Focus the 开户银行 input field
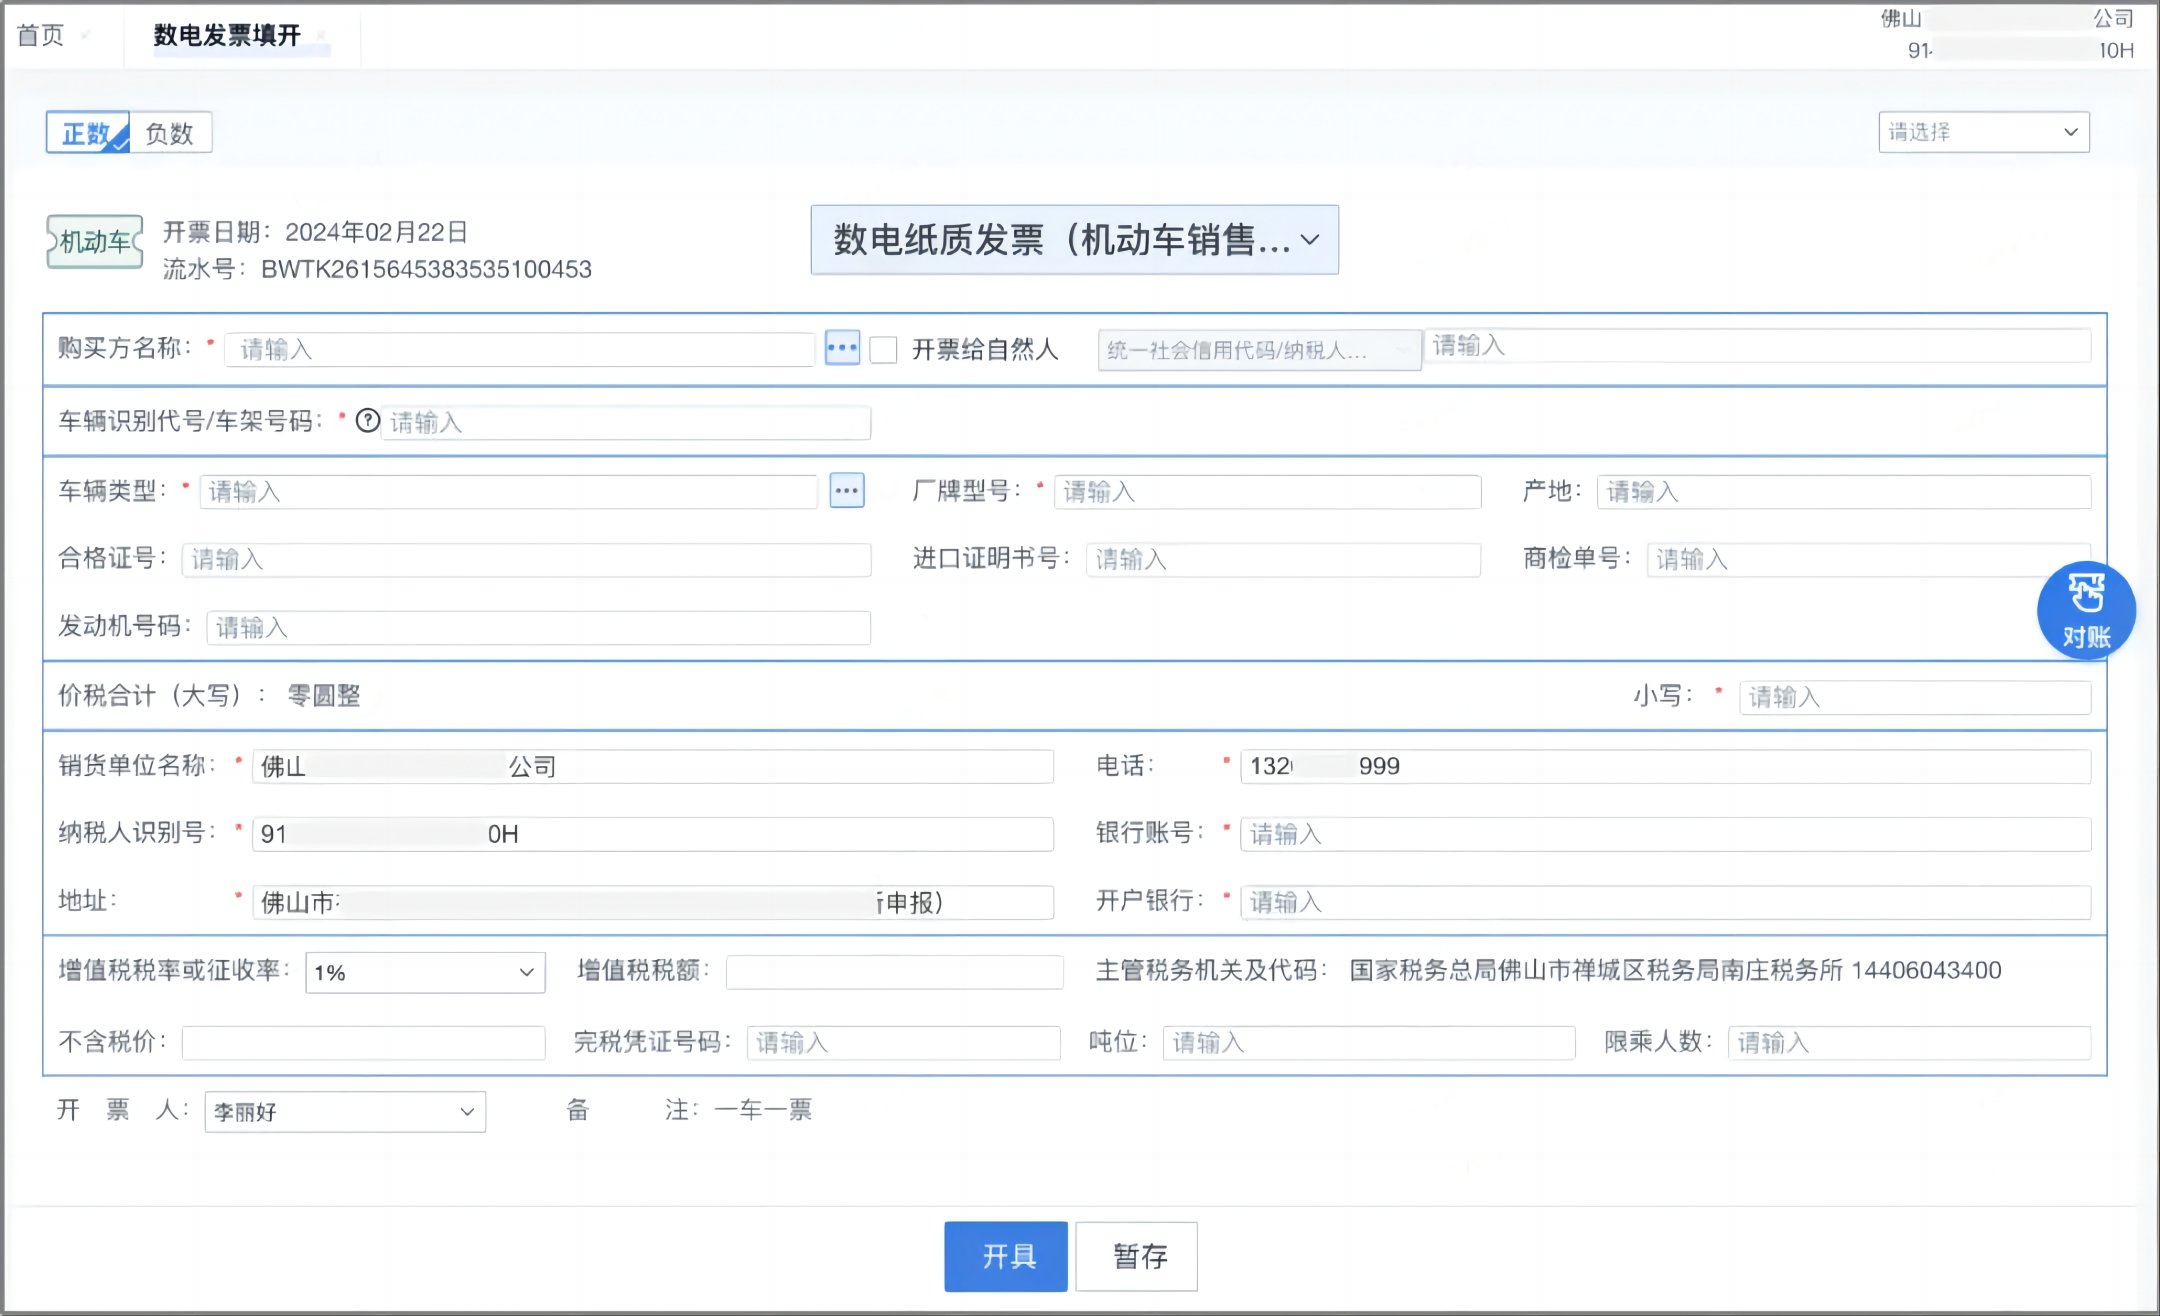The height and width of the screenshot is (1316, 2160). (x=1666, y=902)
